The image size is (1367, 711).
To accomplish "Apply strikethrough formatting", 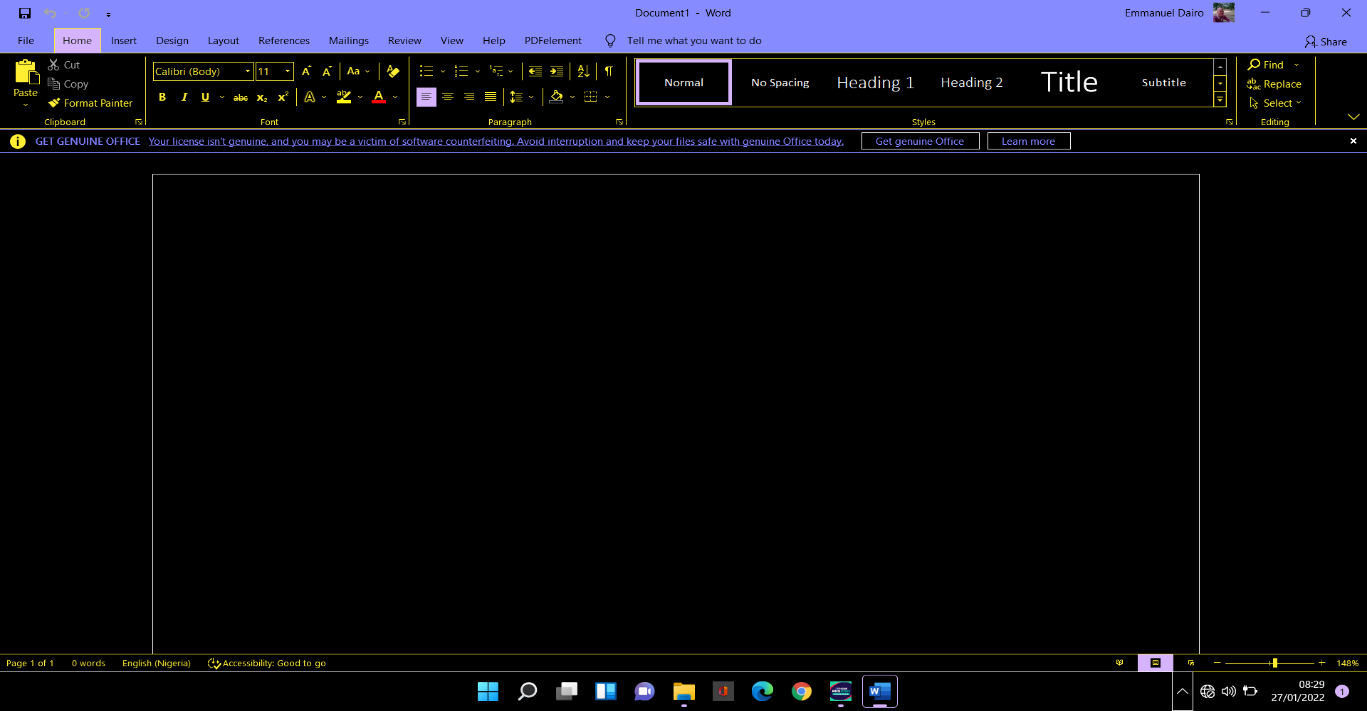I will tap(240, 97).
